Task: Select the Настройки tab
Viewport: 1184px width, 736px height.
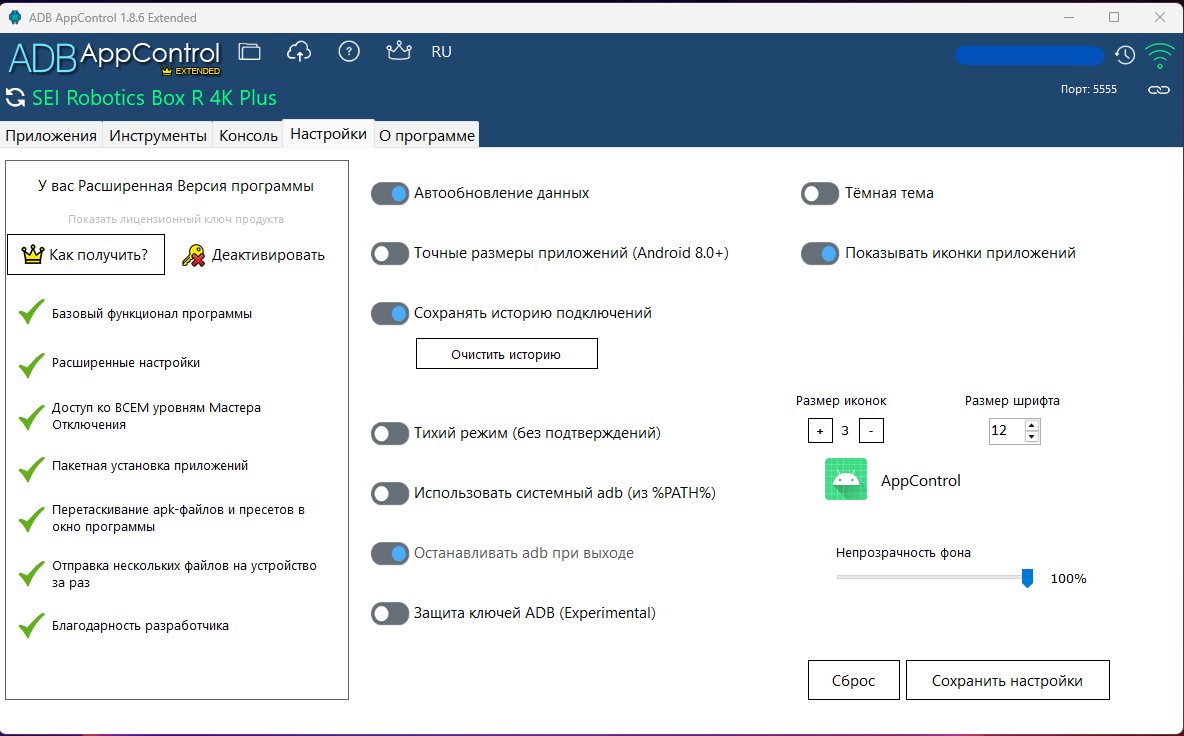Action: (x=328, y=134)
